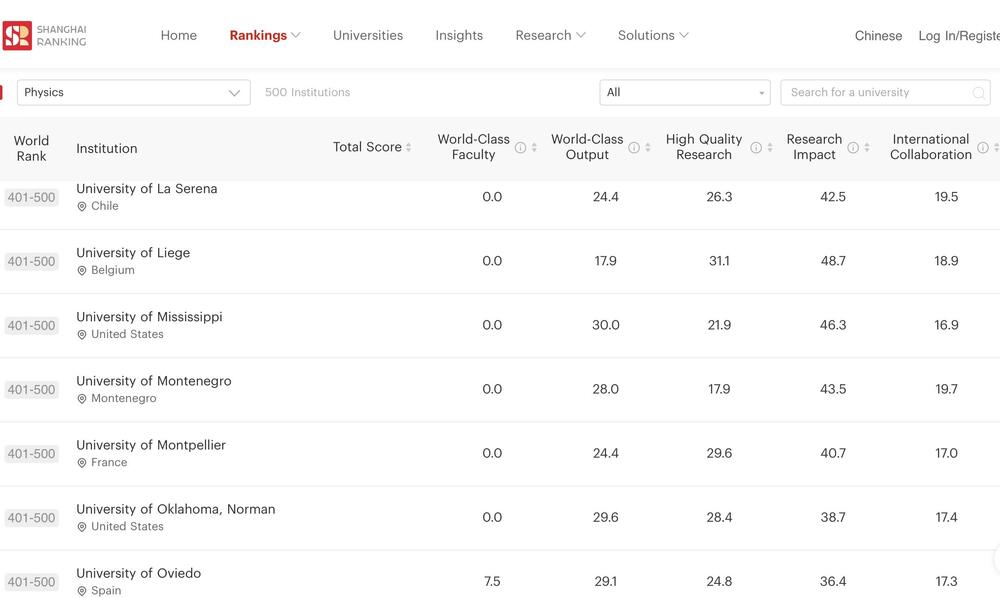Expand the Rankings menu

tap(265, 36)
